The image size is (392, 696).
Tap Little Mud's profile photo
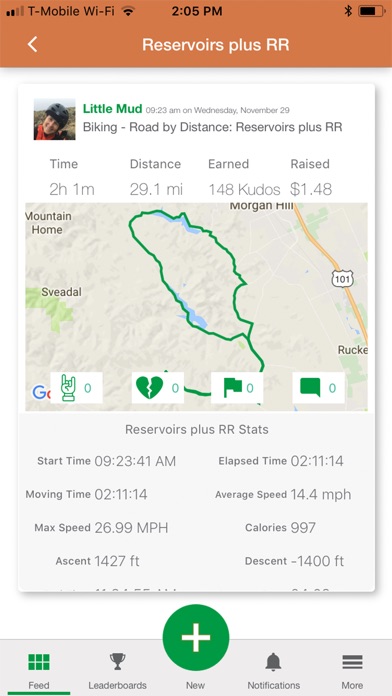55,119
